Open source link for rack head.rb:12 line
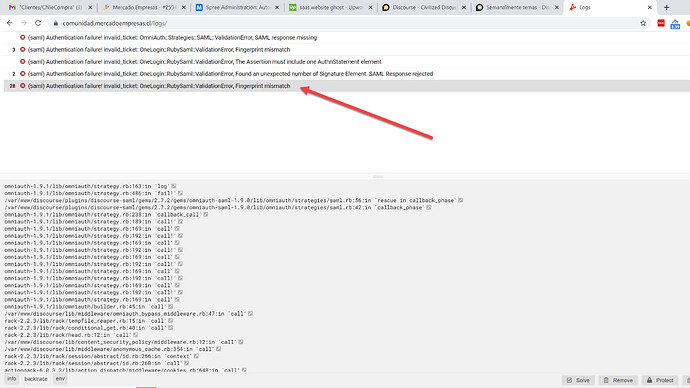The height and width of the screenshot is (388, 690). point(136,335)
